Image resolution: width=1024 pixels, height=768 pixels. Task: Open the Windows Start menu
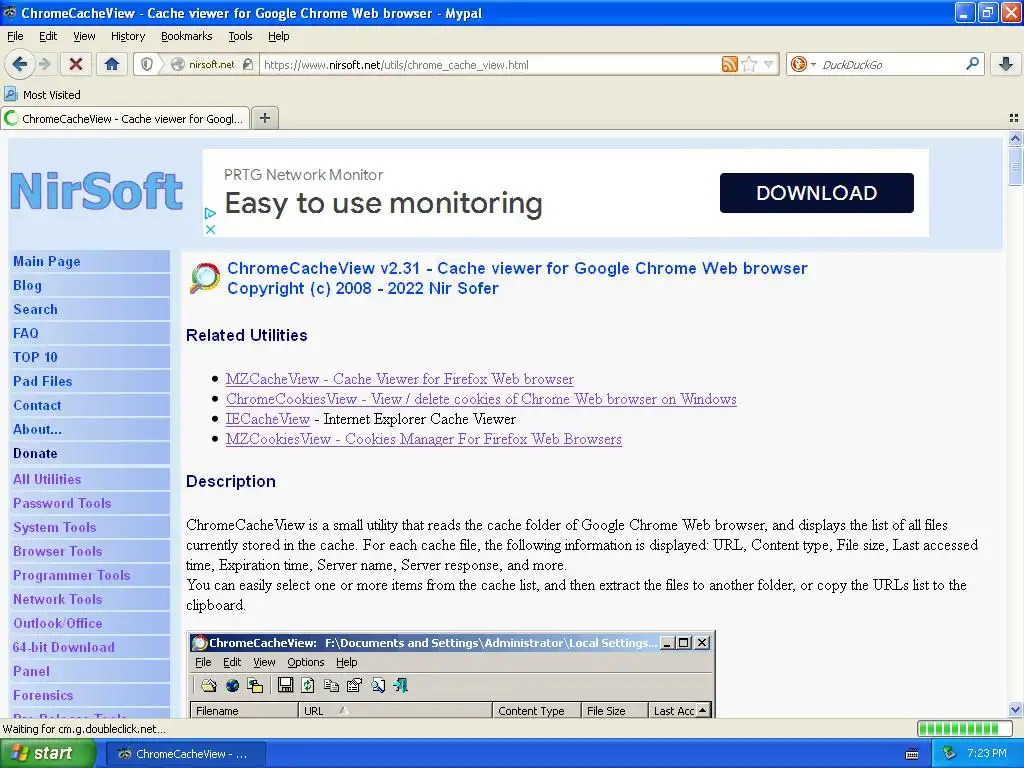[x=48, y=753]
